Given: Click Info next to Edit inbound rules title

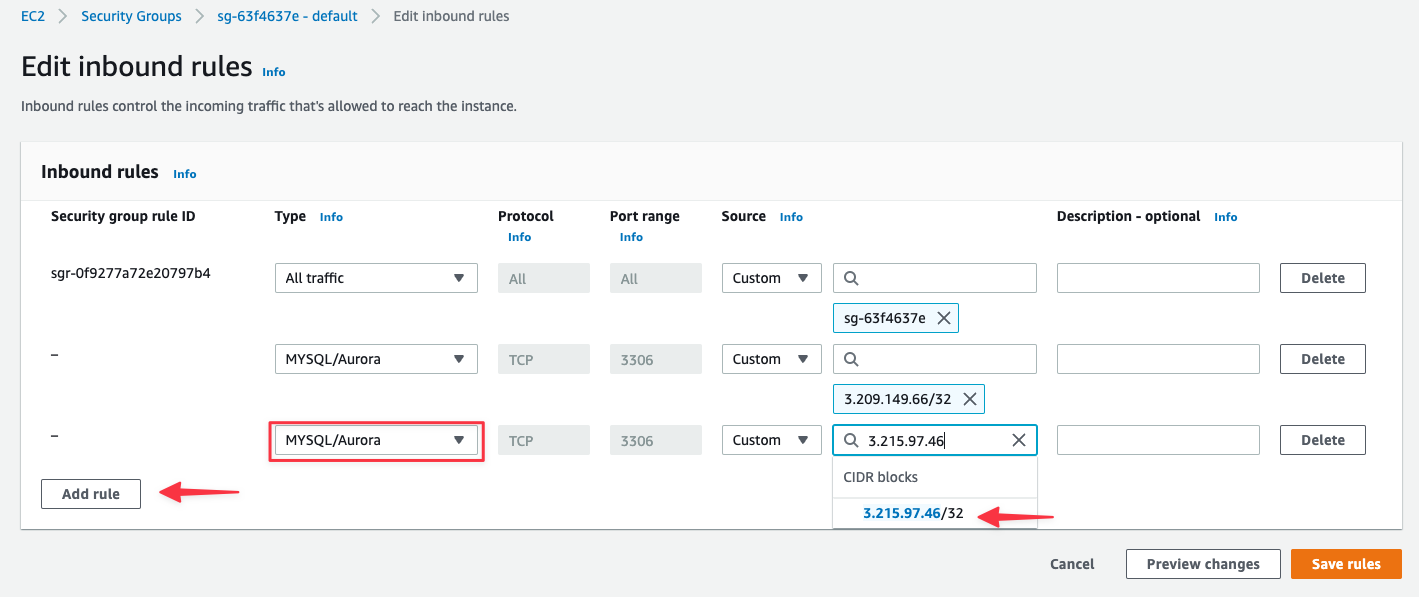Looking at the screenshot, I should click(273, 71).
